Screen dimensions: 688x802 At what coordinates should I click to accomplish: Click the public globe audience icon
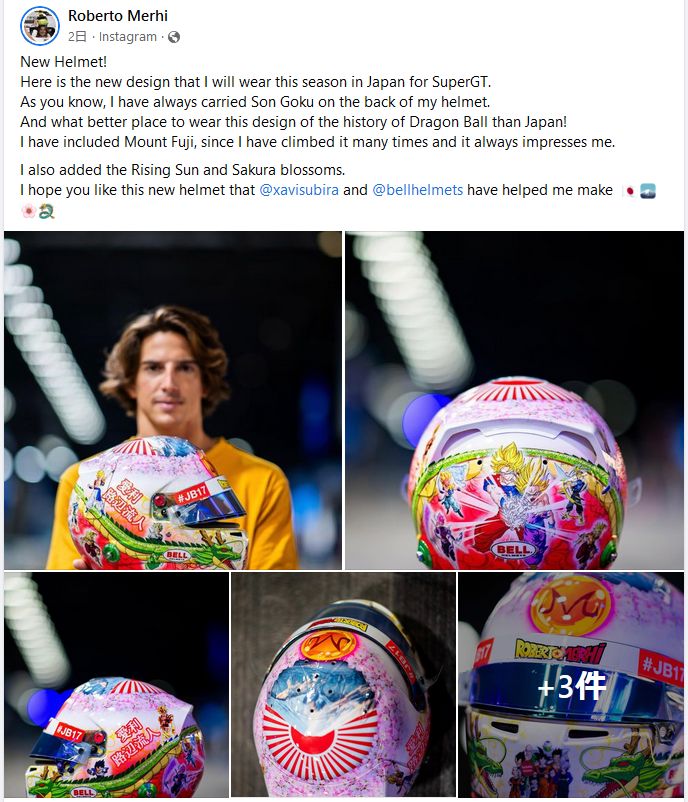click(x=174, y=37)
